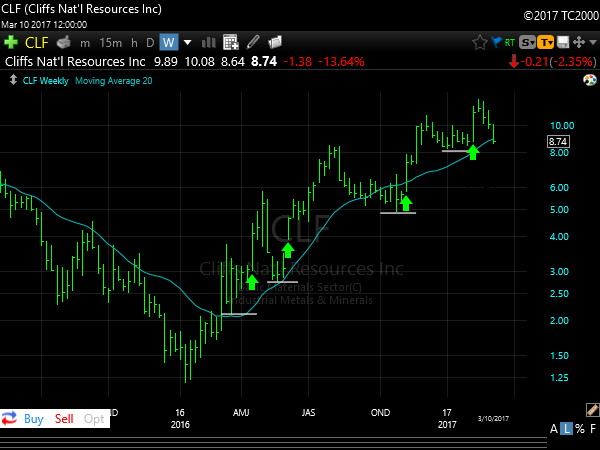600x450 pixels.
Task: Select the pencil drawing tools icon
Action: tap(253, 42)
